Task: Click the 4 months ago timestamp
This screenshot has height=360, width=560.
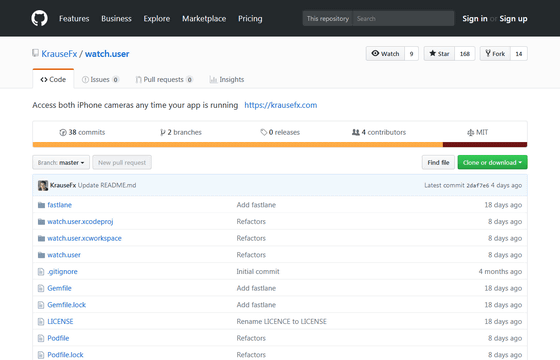Action: click(500, 272)
